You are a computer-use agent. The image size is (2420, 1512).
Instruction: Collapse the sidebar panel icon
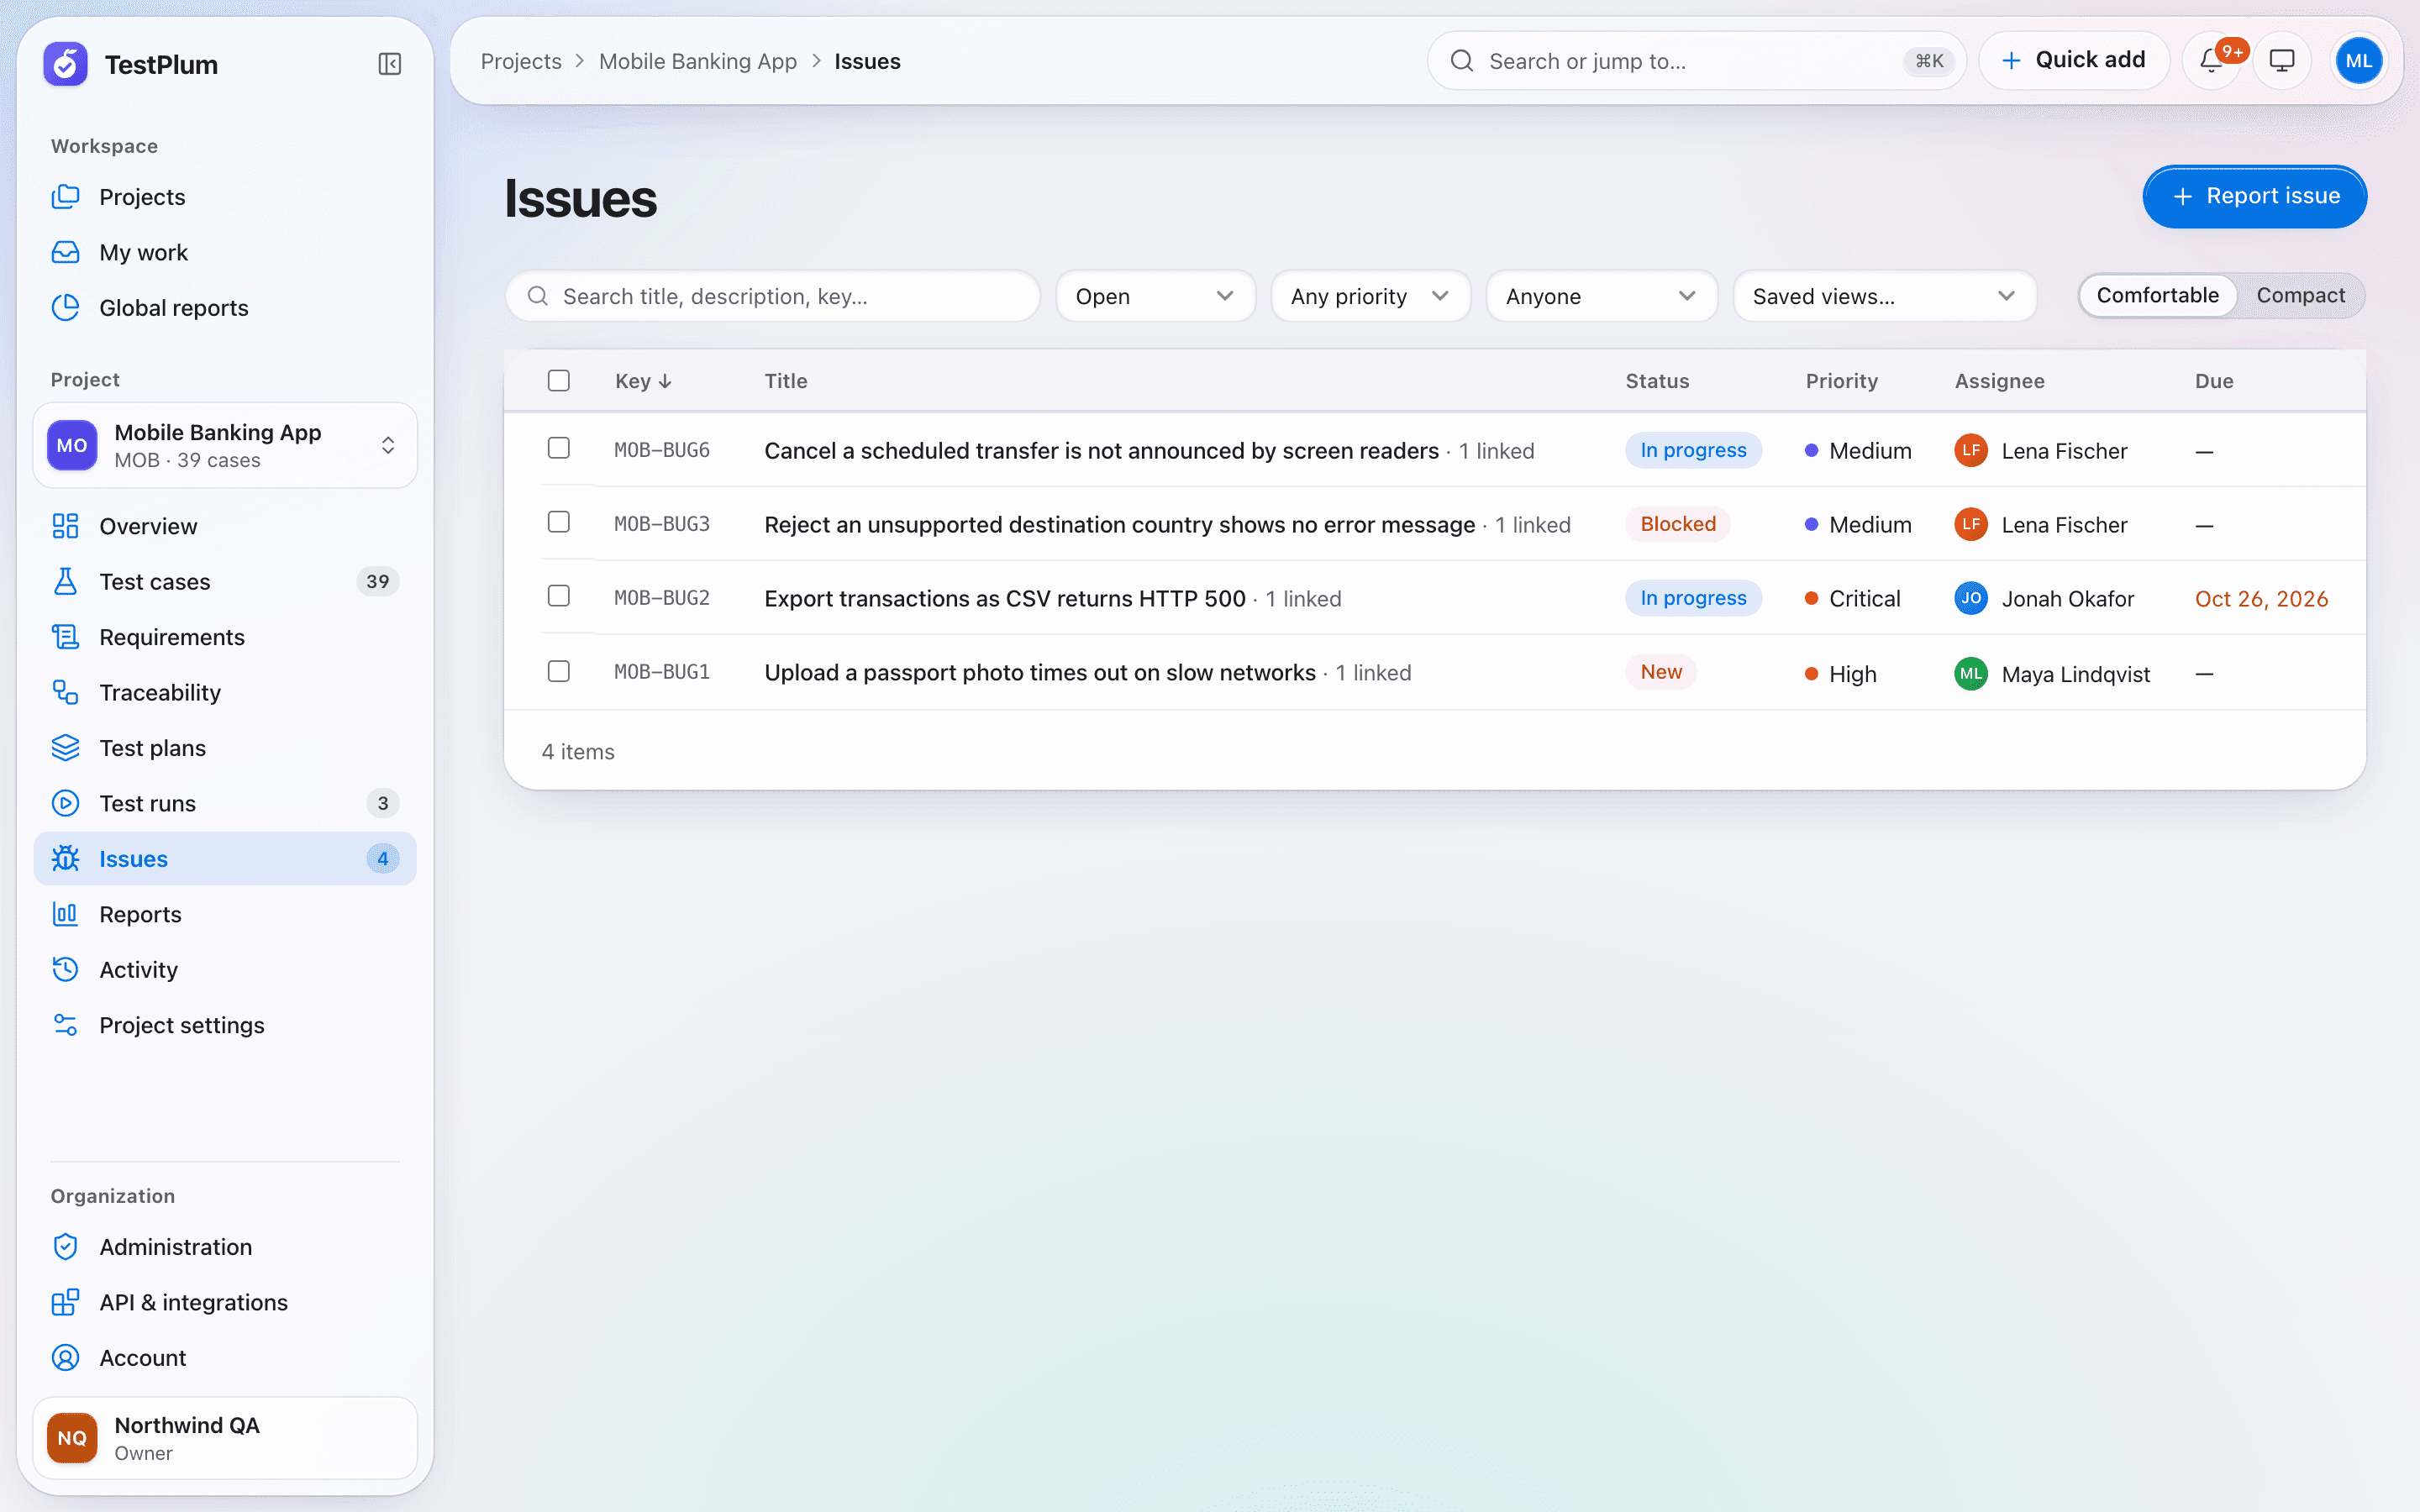coord(390,64)
